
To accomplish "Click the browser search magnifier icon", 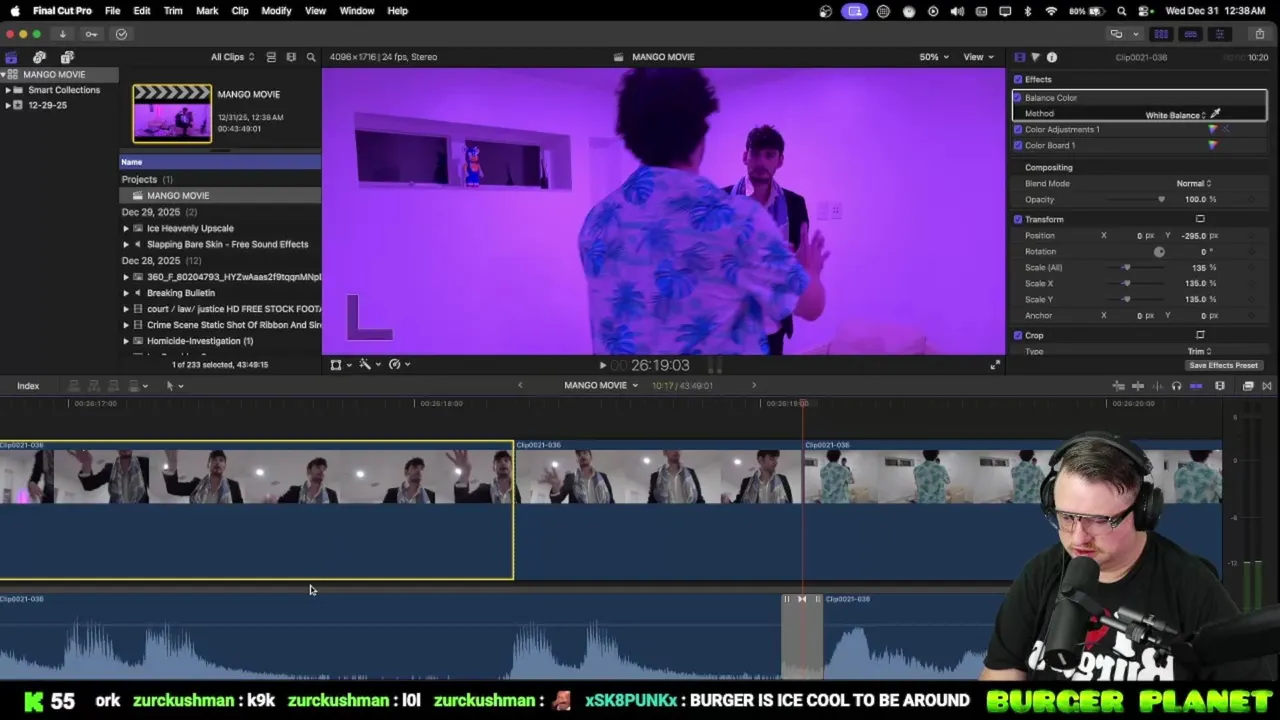I will 311,57.
